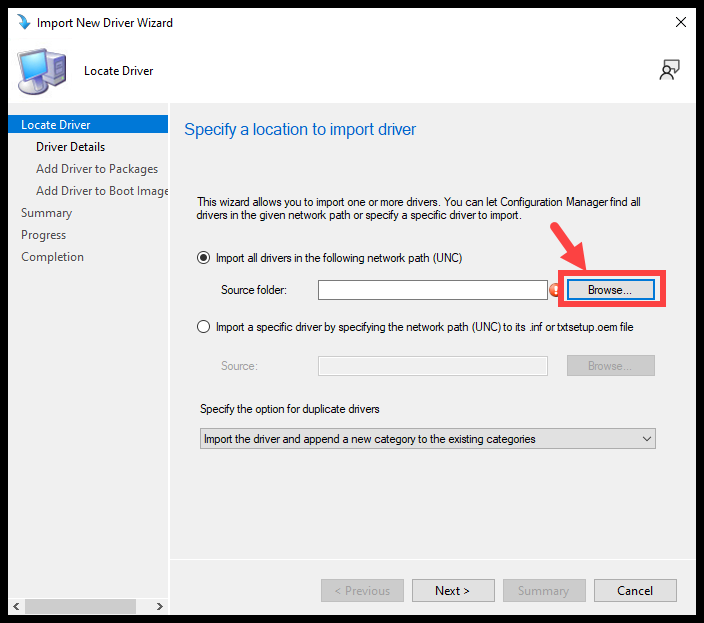Click the disabled Source text field
704x623 pixels.
pyautogui.click(x=433, y=366)
